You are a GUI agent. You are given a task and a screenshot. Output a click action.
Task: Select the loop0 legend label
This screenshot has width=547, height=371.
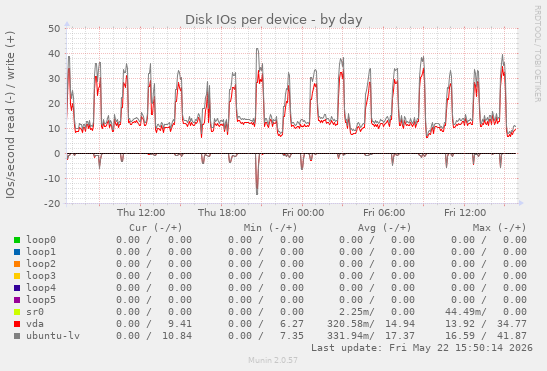[41, 240]
